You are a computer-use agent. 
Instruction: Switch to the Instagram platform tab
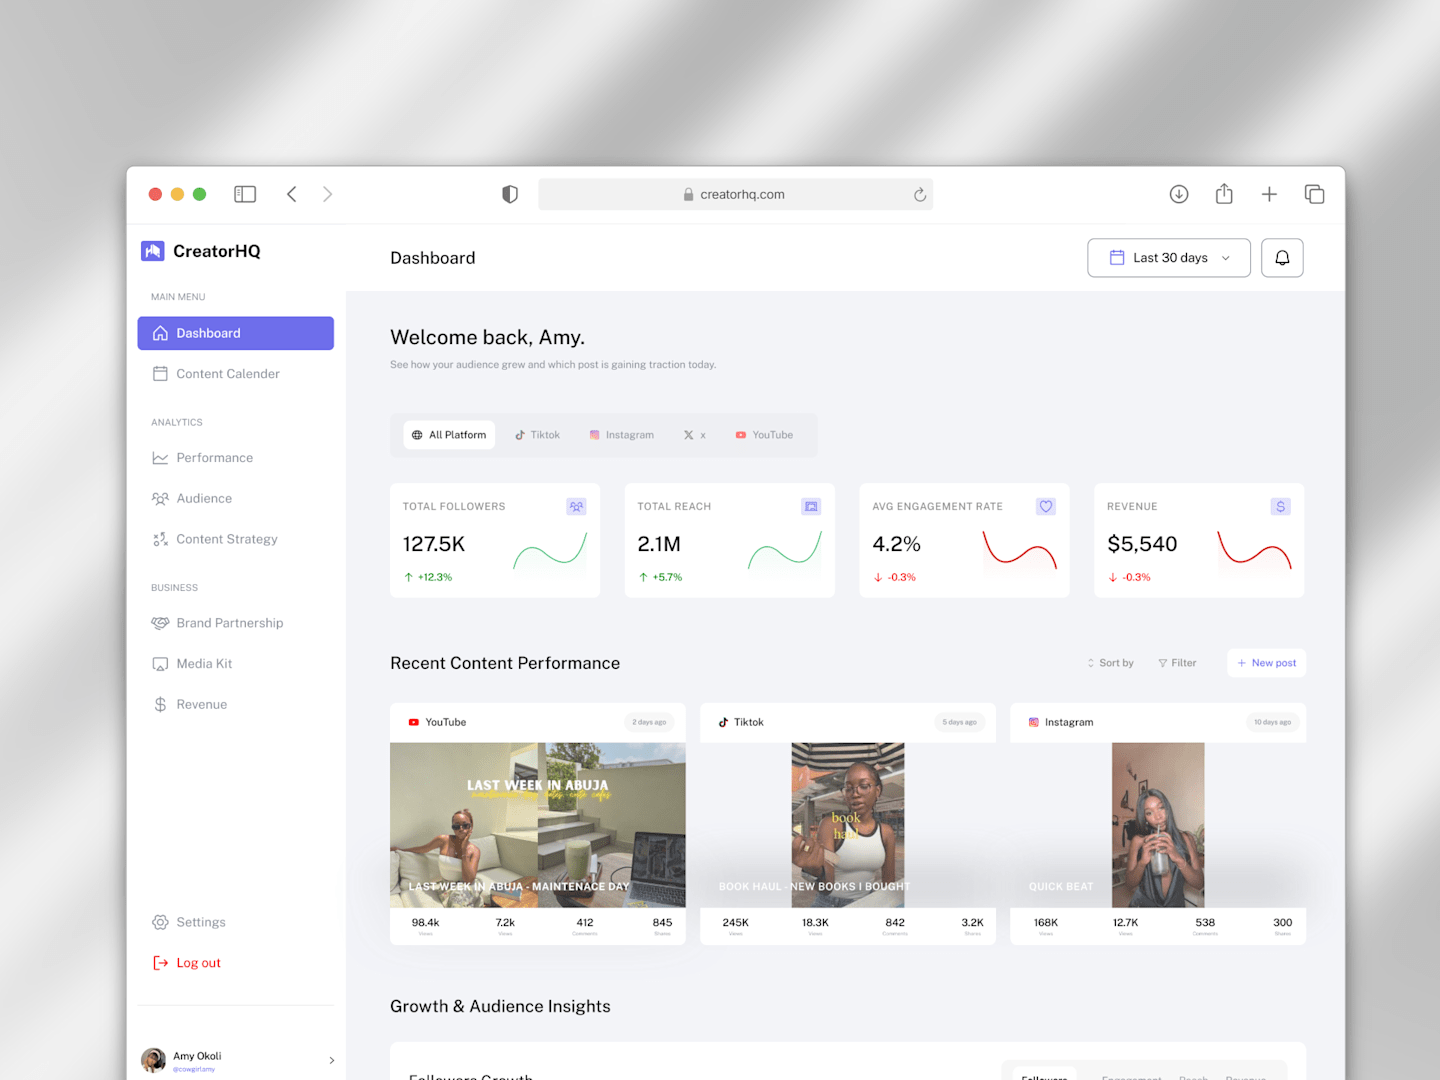tap(622, 435)
